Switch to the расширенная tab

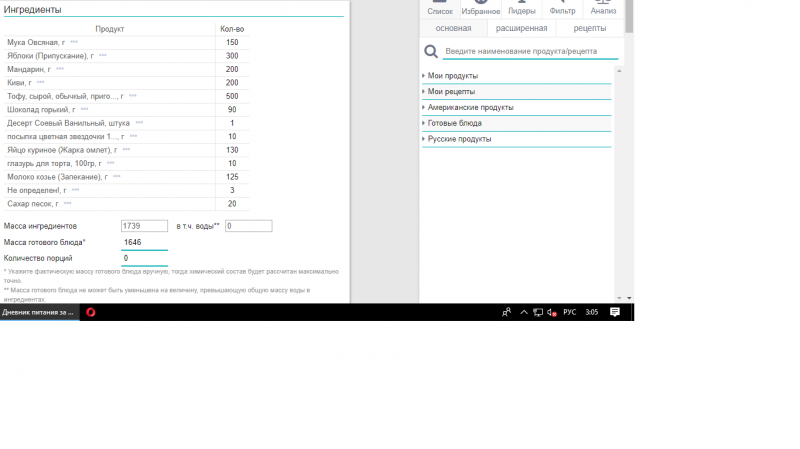coord(521,29)
